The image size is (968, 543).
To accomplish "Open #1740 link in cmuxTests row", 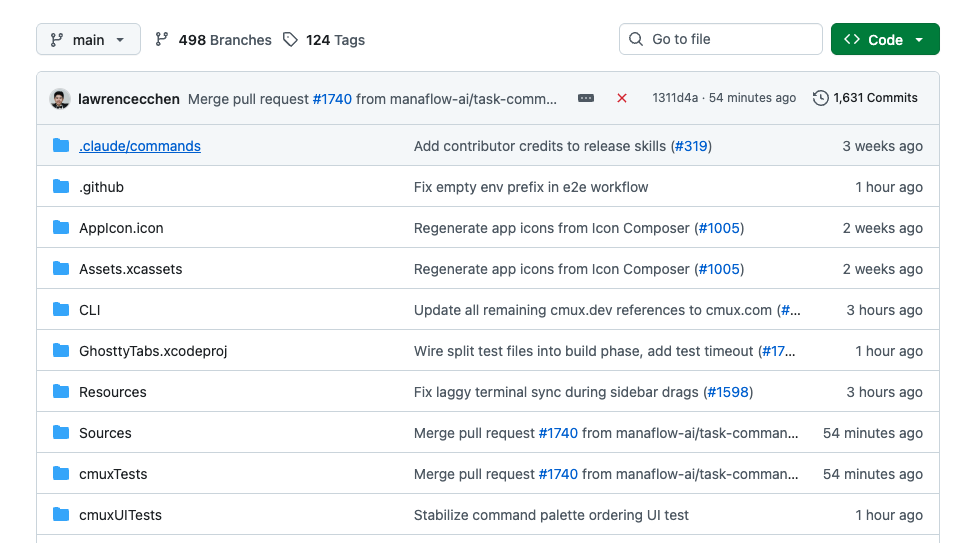I will pos(558,474).
